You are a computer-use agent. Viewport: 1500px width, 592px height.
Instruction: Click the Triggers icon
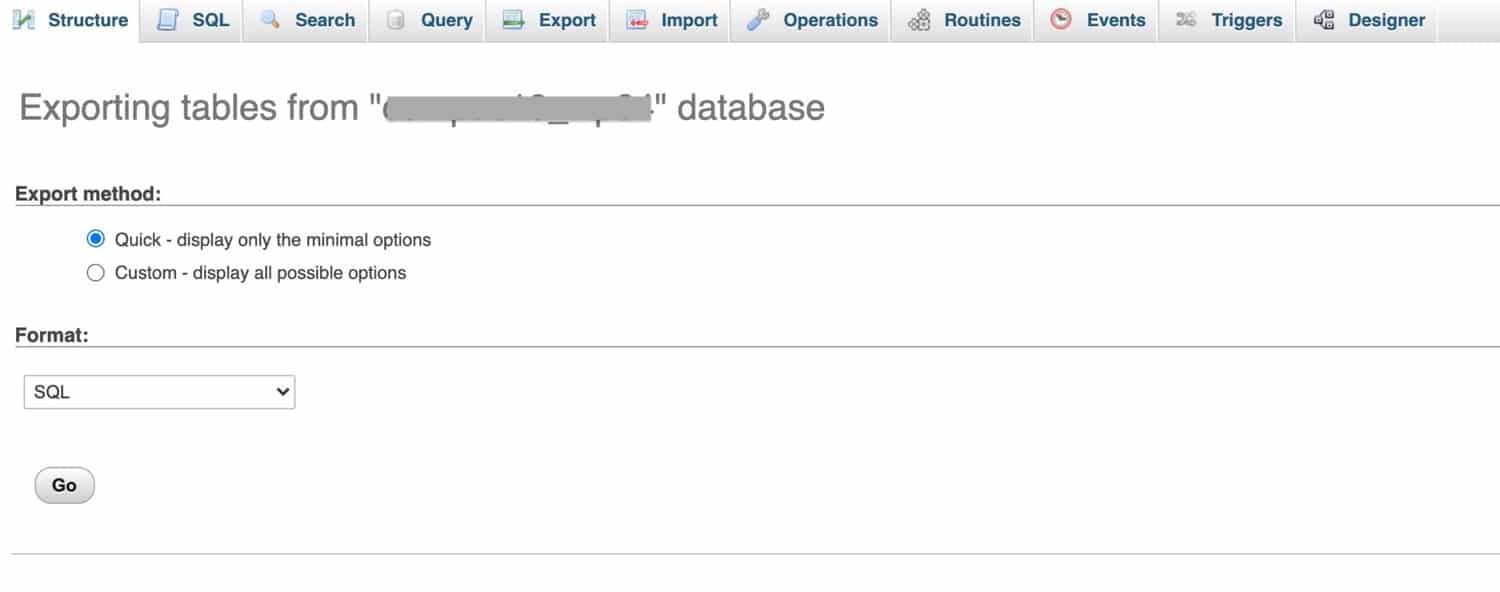click(x=1188, y=19)
